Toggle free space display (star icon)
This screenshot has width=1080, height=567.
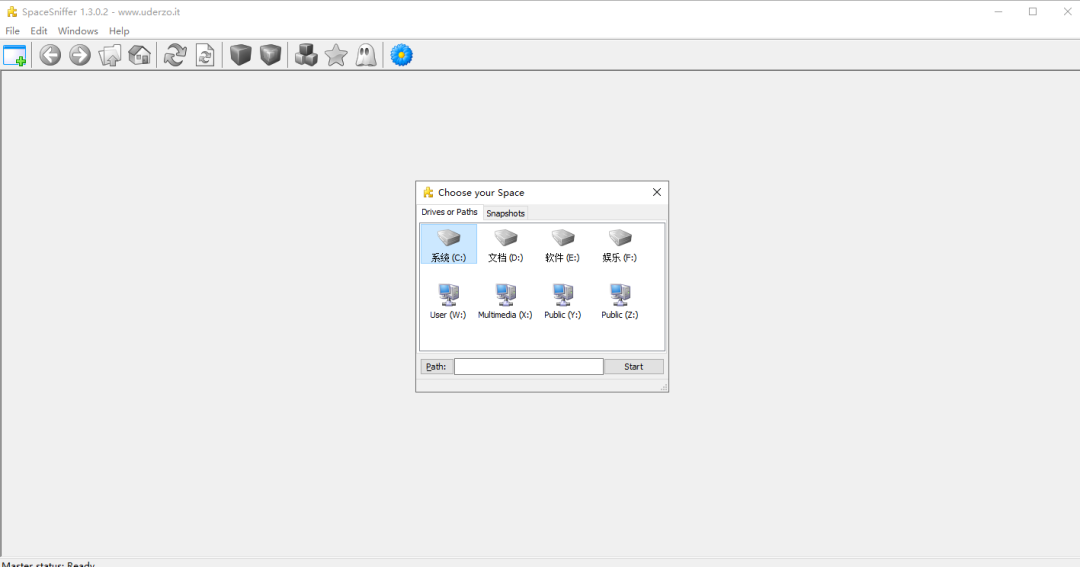[x=336, y=55]
